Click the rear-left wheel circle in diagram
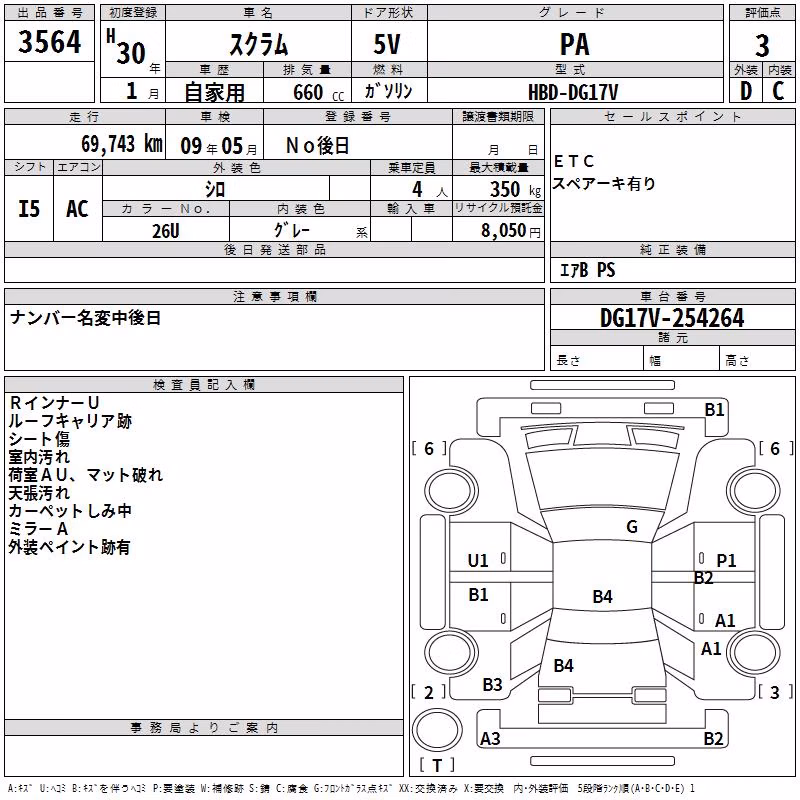800x800 pixels. tap(451, 653)
